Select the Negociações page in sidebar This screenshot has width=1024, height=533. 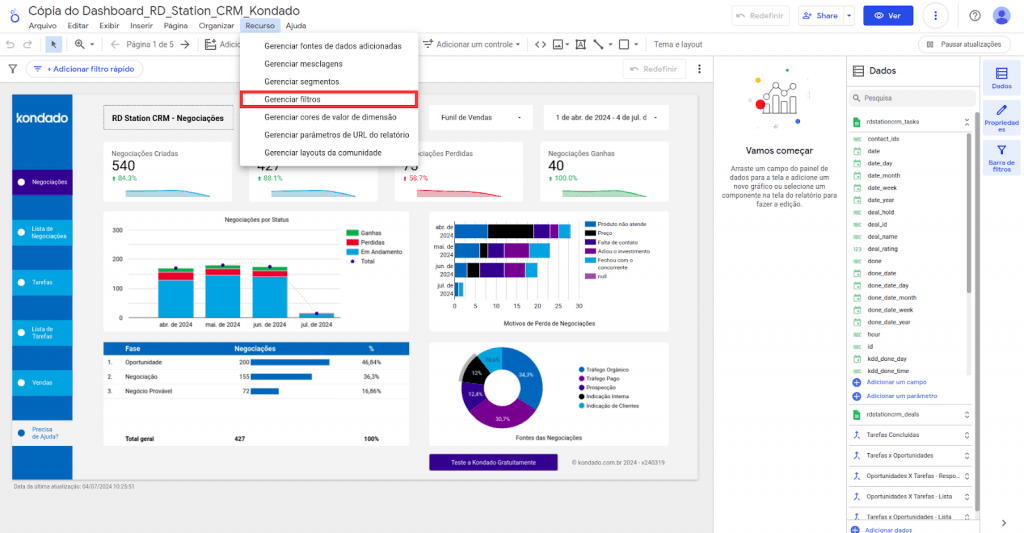tap(42, 182)
